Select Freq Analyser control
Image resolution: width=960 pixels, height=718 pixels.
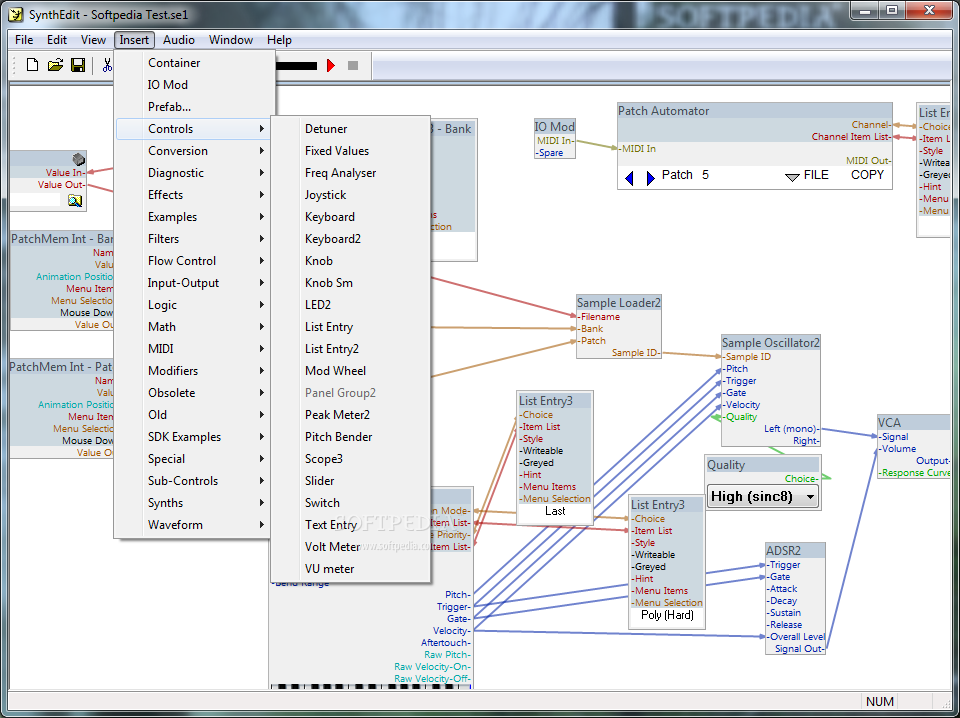point(350,173)
